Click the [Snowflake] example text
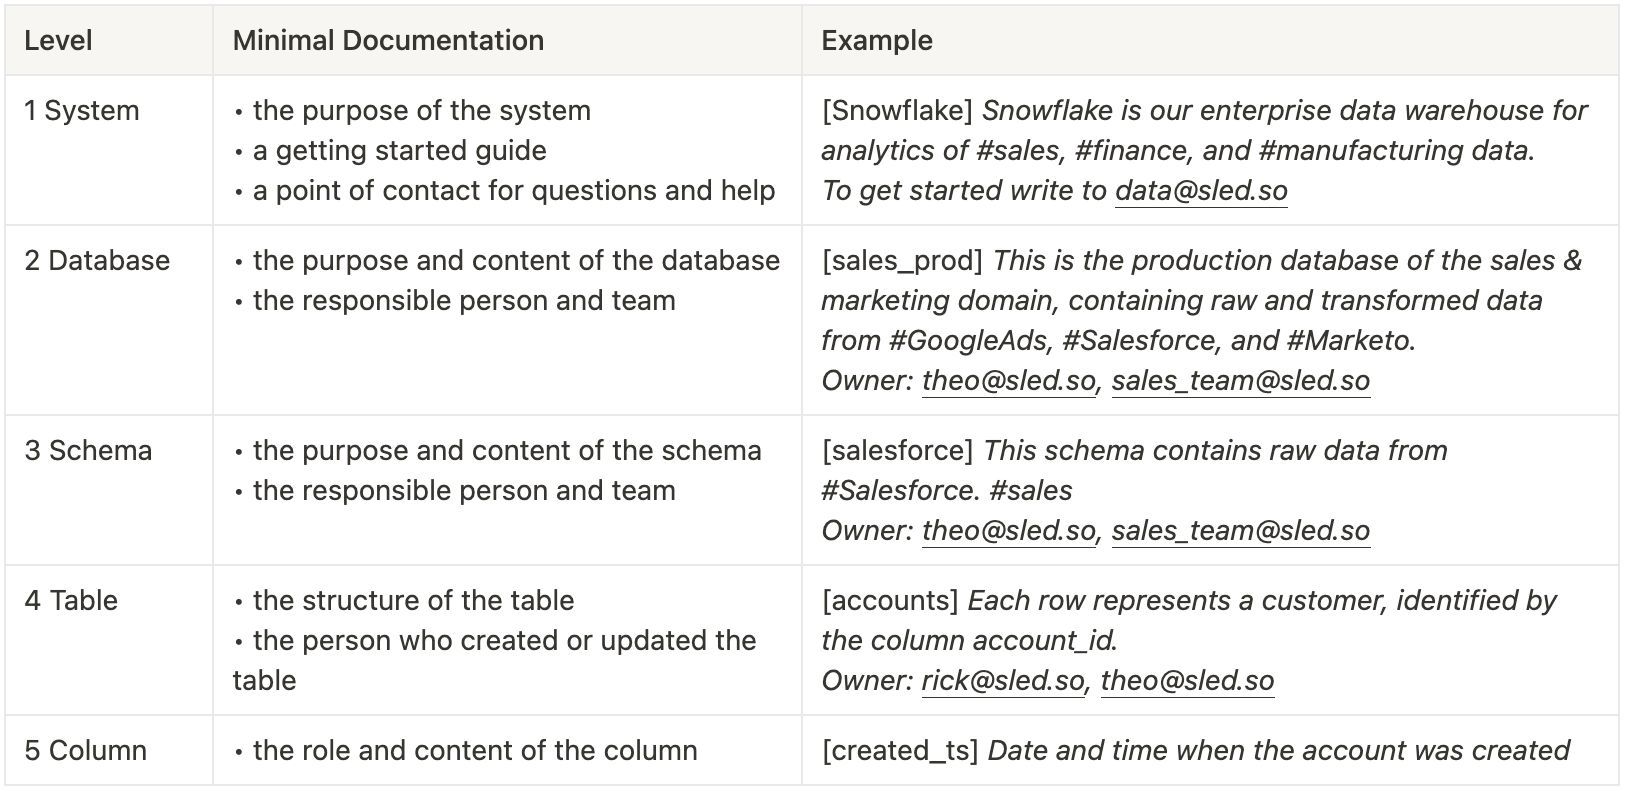The width and height of the screenshot is (1628, 794). tap(897, 110)
